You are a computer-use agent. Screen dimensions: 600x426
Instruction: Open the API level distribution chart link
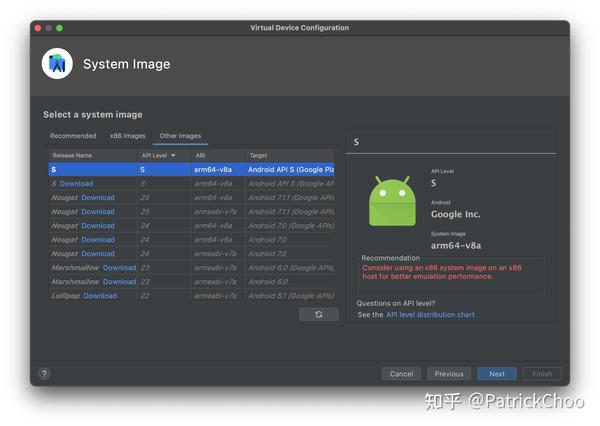pyautogui.click(x=430, y=315)
